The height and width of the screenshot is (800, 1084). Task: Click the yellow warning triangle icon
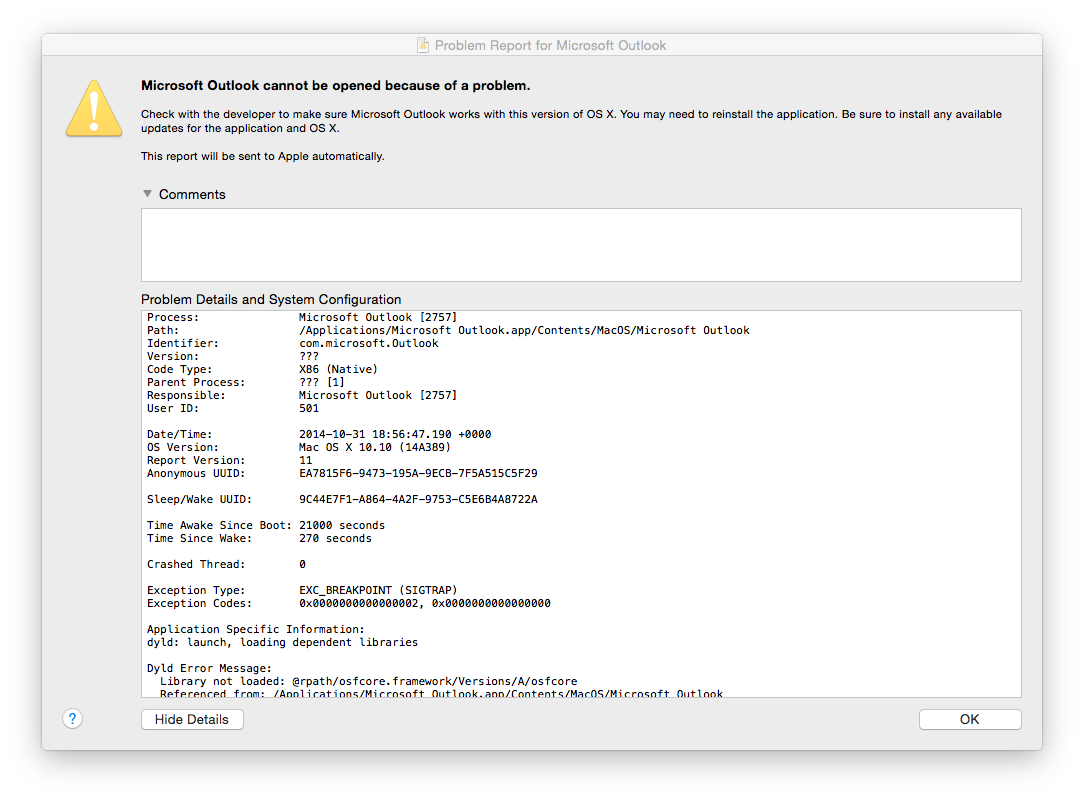point(94,109)
